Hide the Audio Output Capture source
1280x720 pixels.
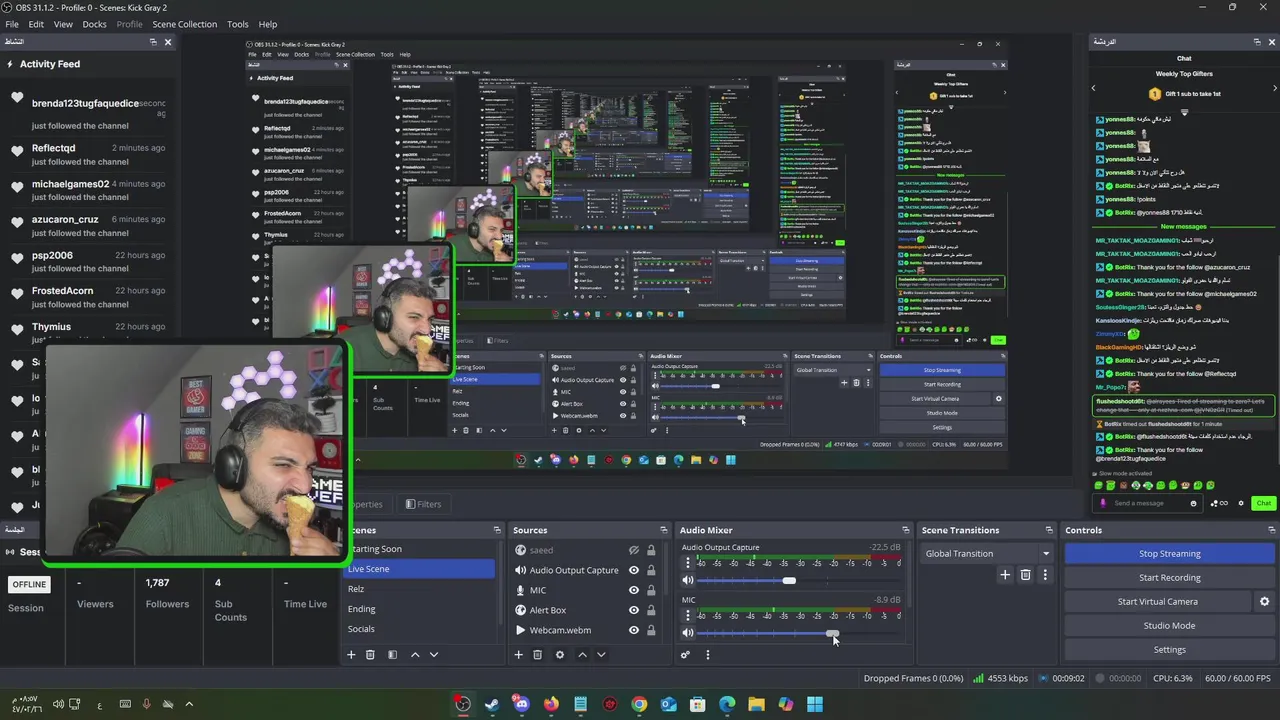coord(633,571)
